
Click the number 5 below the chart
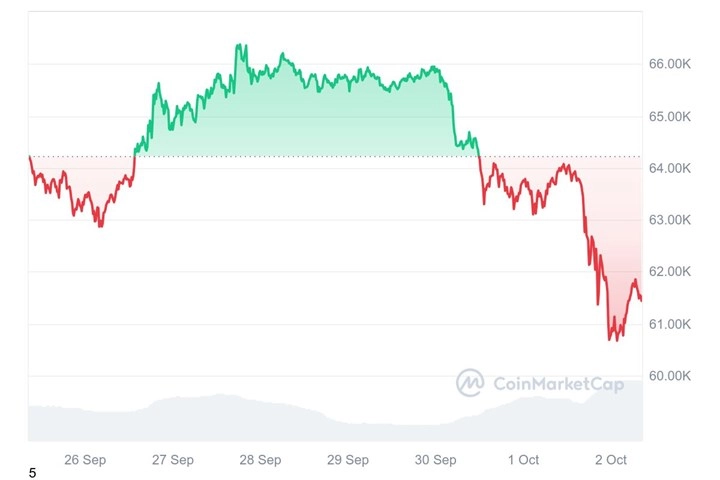[x=32, y=471]
